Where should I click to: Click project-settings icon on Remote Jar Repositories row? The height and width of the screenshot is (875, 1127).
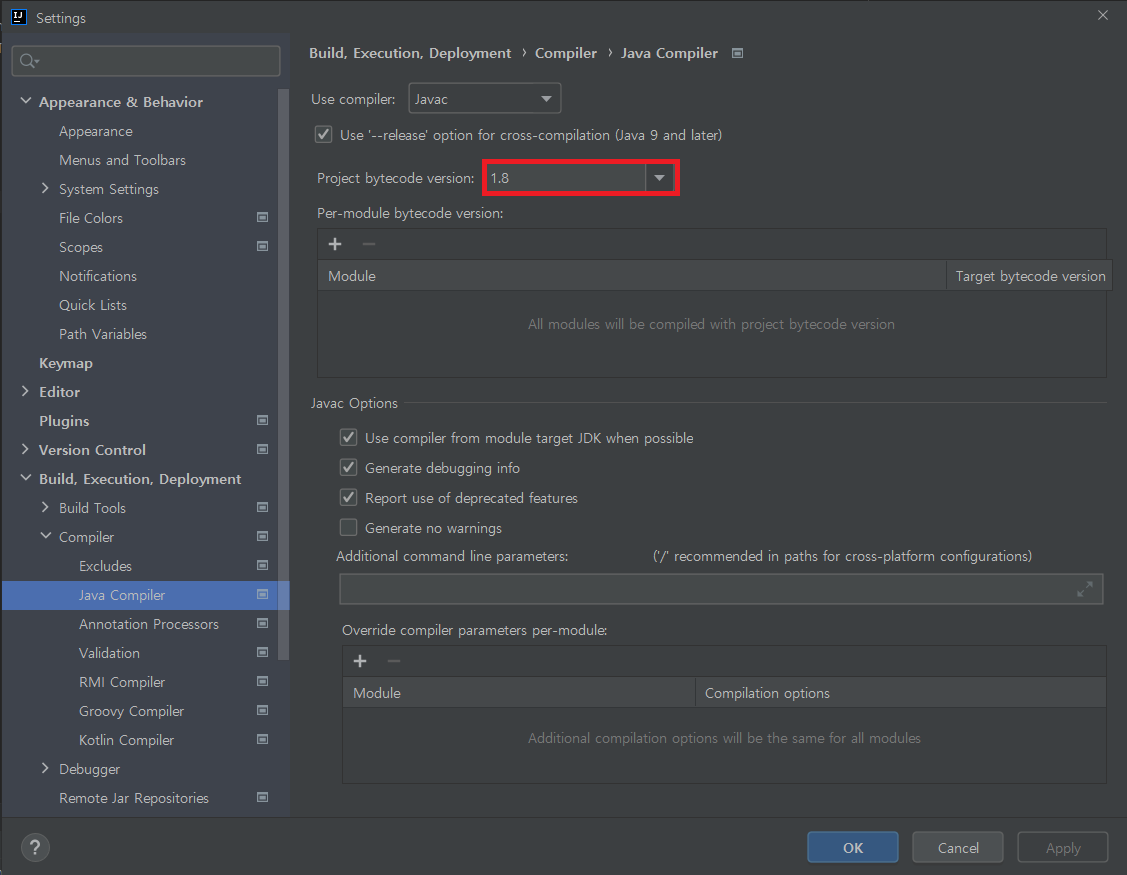262,797
